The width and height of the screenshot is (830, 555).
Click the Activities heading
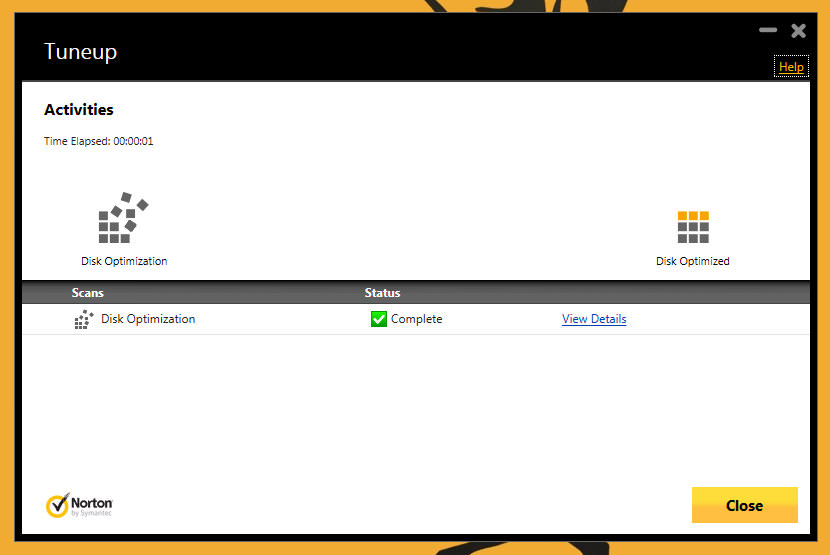point(79,110)
